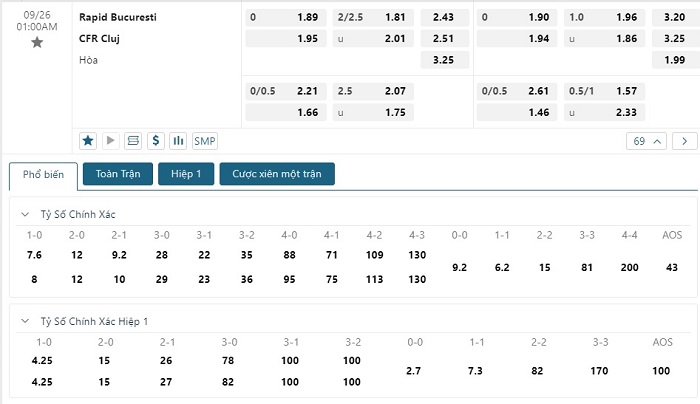This screenshot has width=700, height=404.
Task: Pick correct score 3-1 home odds 22
Action: tap(204, 255)
